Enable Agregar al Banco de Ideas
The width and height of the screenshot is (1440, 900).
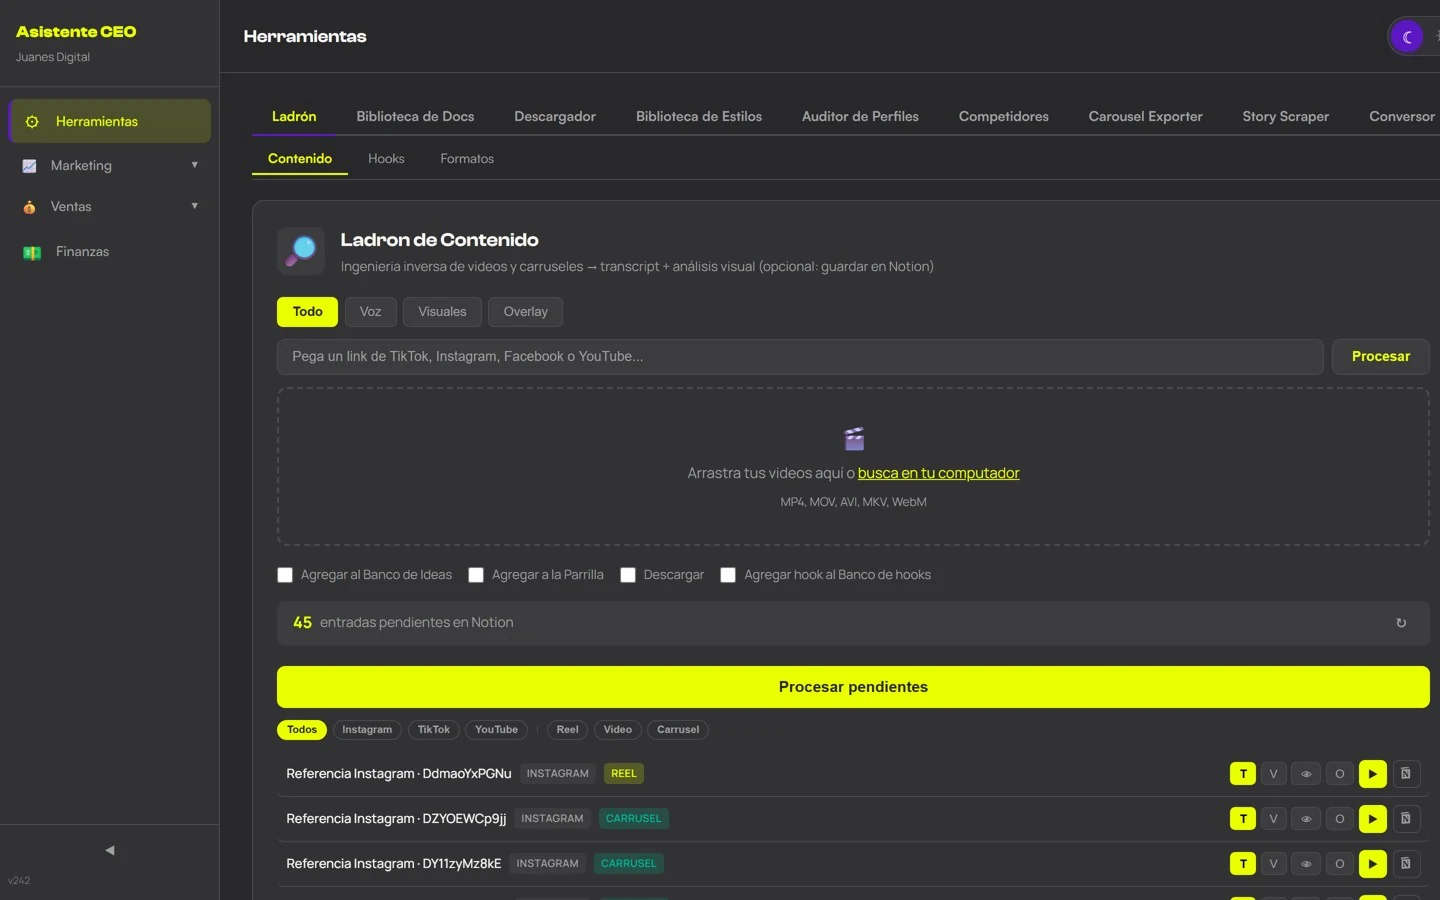click(x=285, y=575)
